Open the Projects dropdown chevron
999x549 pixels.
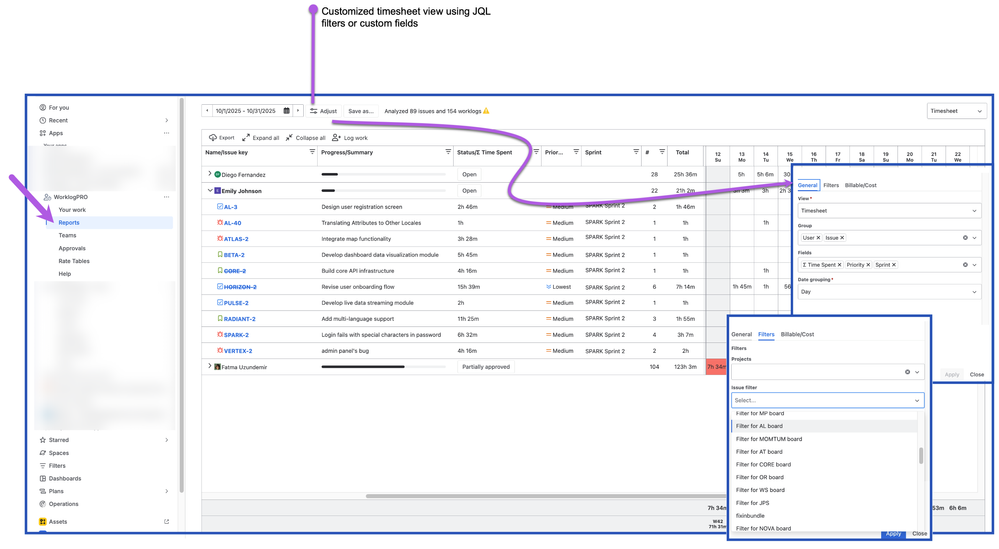tap(917, 372)
